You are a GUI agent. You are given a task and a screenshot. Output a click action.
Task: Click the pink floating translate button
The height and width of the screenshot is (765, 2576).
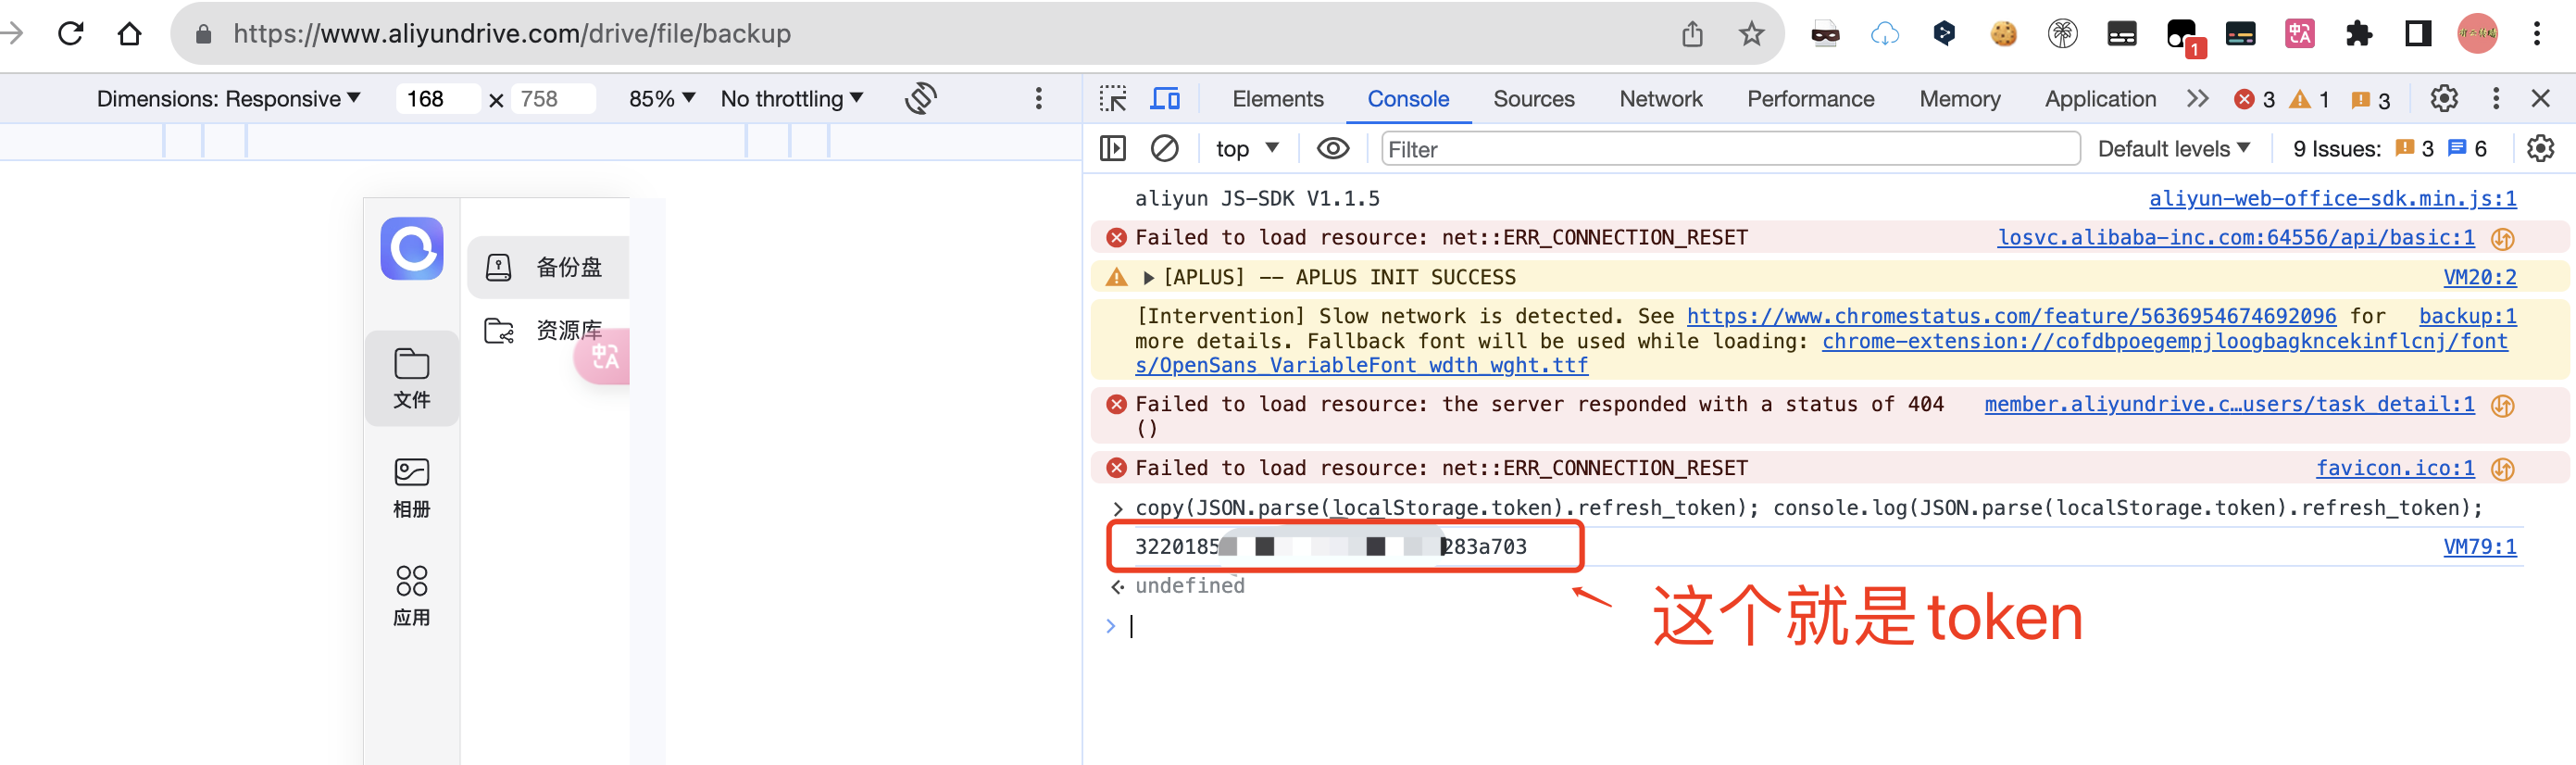602,356
